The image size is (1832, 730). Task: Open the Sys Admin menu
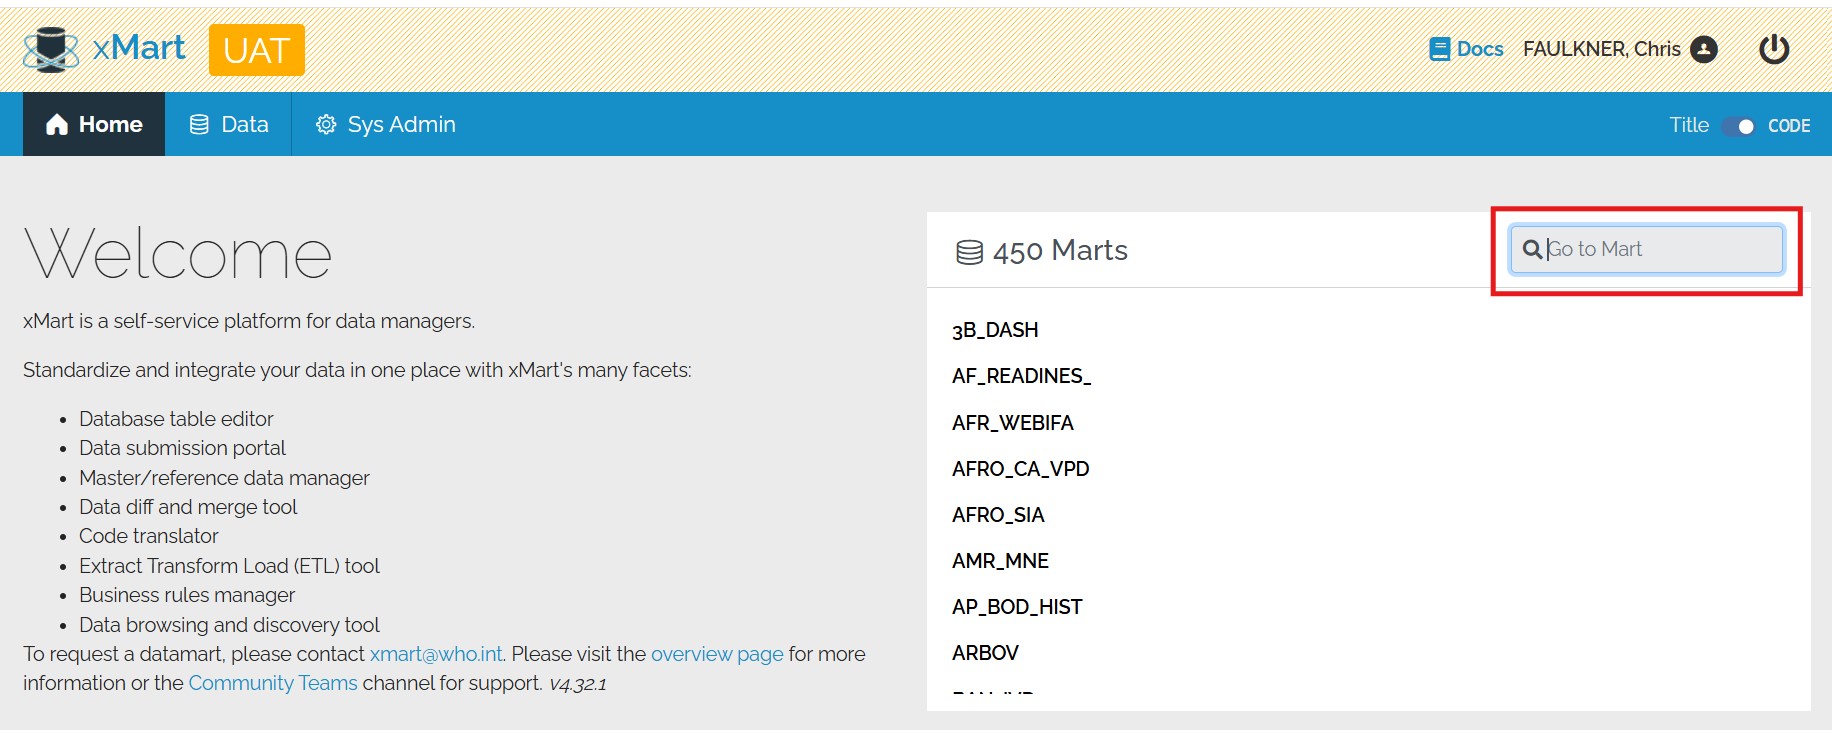[x=386, y=124]
